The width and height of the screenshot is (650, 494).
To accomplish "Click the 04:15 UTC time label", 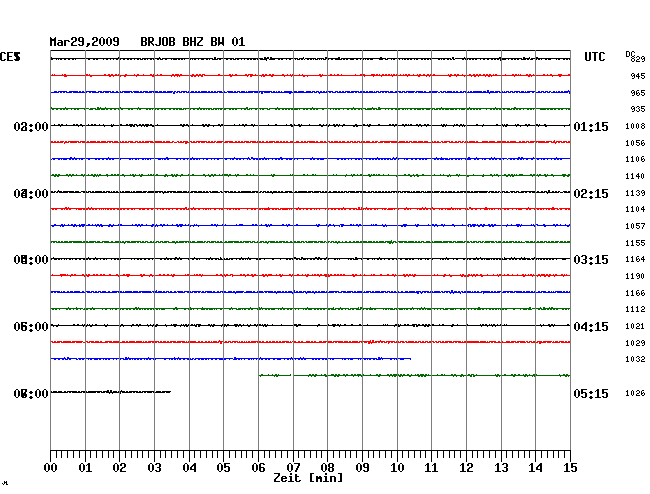I will tap(591, 327).
